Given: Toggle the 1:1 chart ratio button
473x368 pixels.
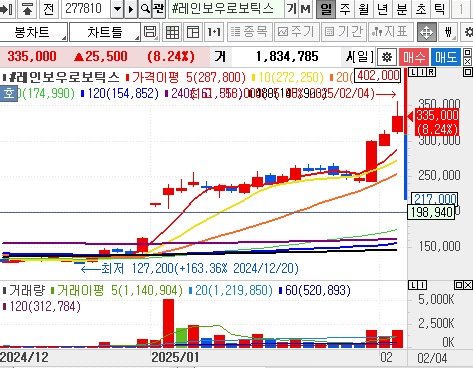Looking at the screenshot, I should pyautogui.click(x=214, y=32).
